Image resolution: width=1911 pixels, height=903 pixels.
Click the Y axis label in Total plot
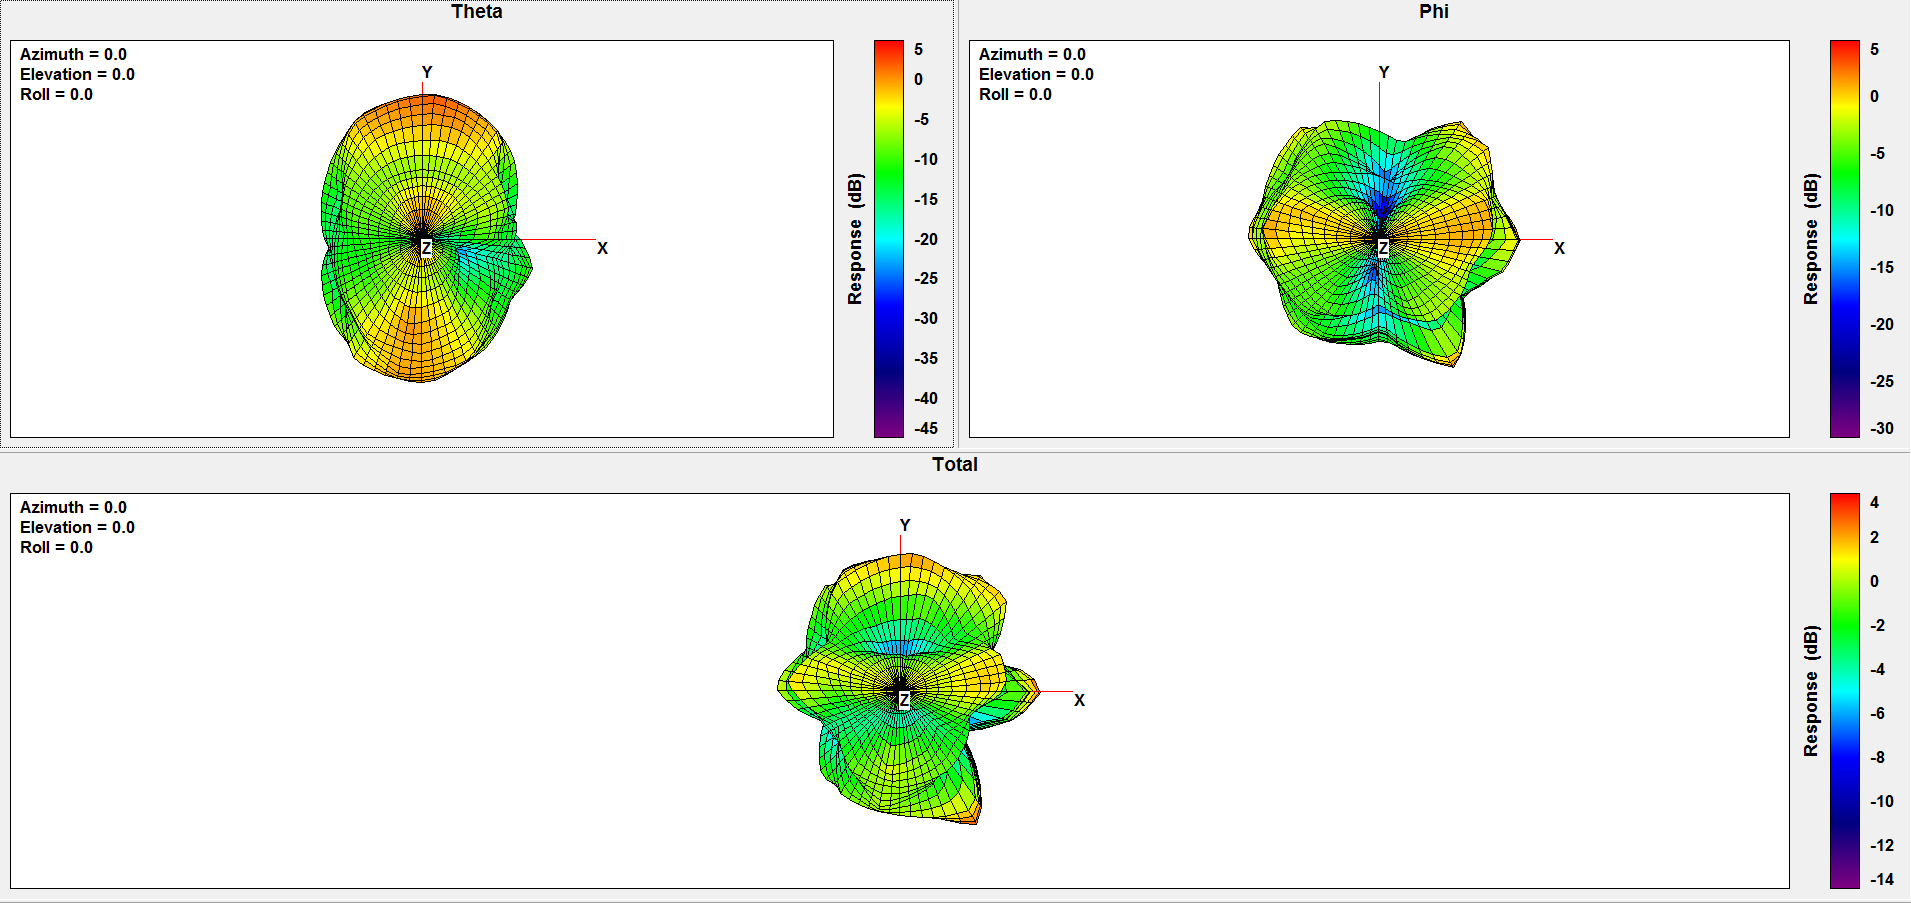pyautogui.click(x=905, y=526)
